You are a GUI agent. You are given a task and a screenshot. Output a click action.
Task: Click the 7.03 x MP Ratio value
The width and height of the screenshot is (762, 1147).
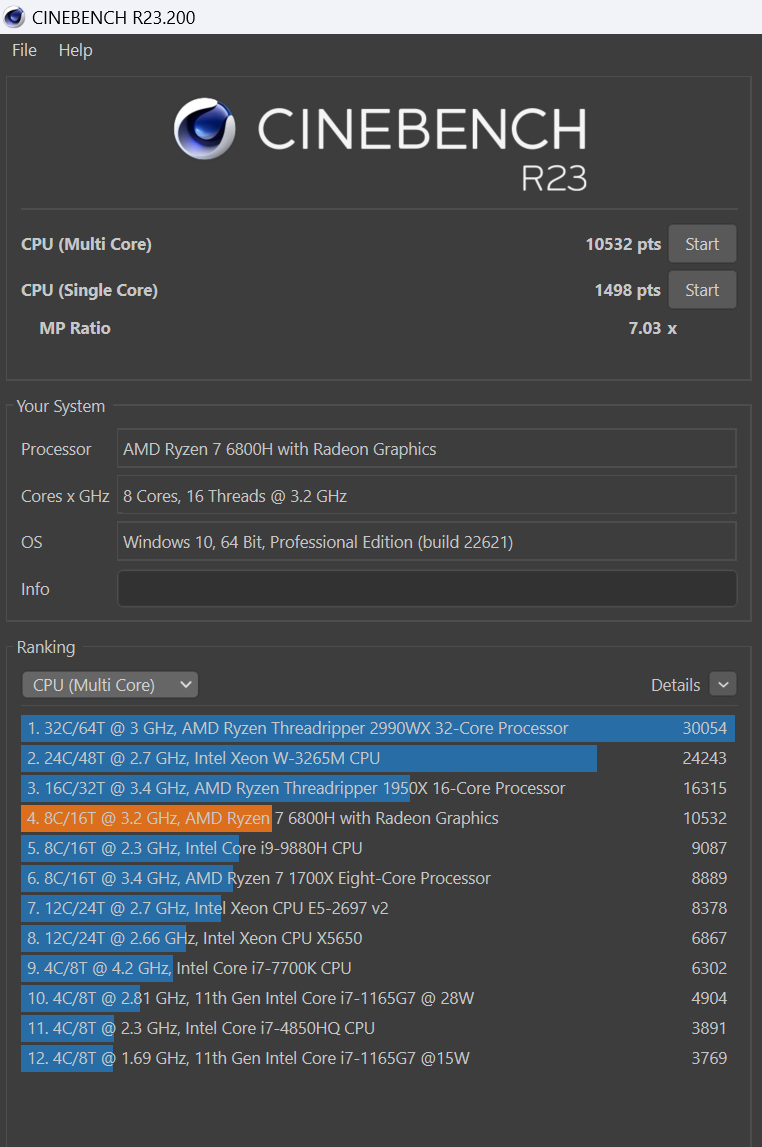[652, 328]
